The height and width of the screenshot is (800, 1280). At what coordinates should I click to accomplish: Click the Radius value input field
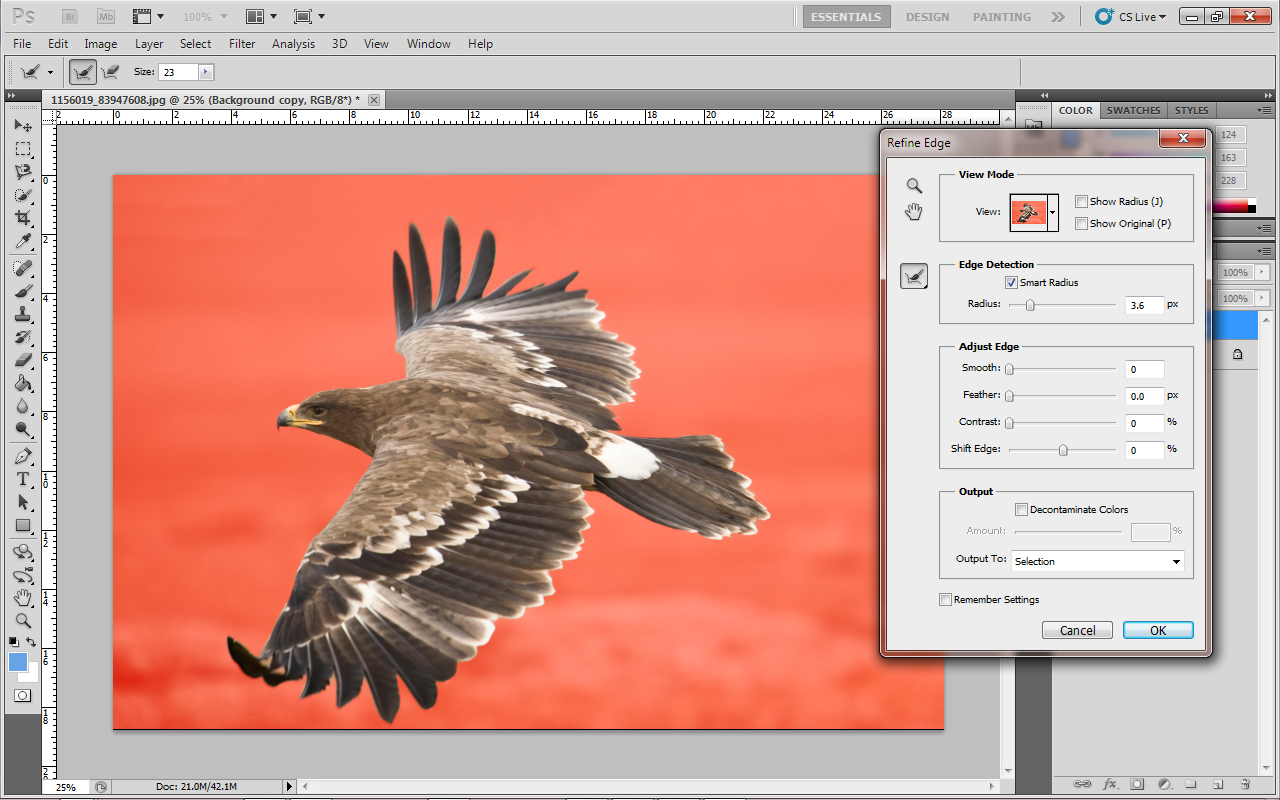(1144, 306)
